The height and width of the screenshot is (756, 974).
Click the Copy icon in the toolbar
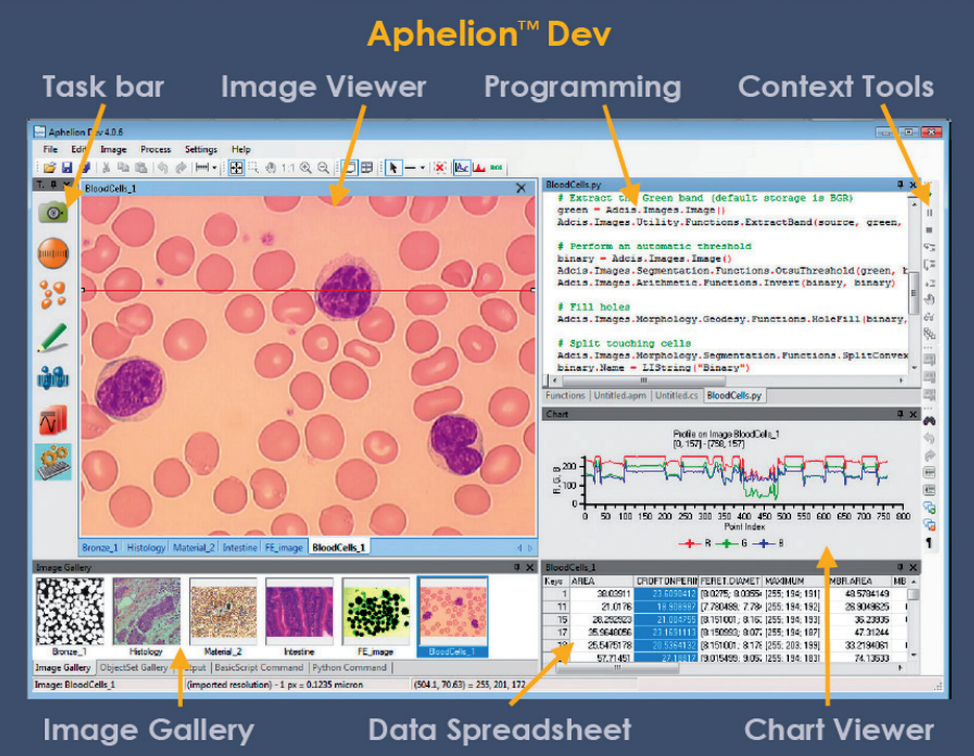coord(124,168)
